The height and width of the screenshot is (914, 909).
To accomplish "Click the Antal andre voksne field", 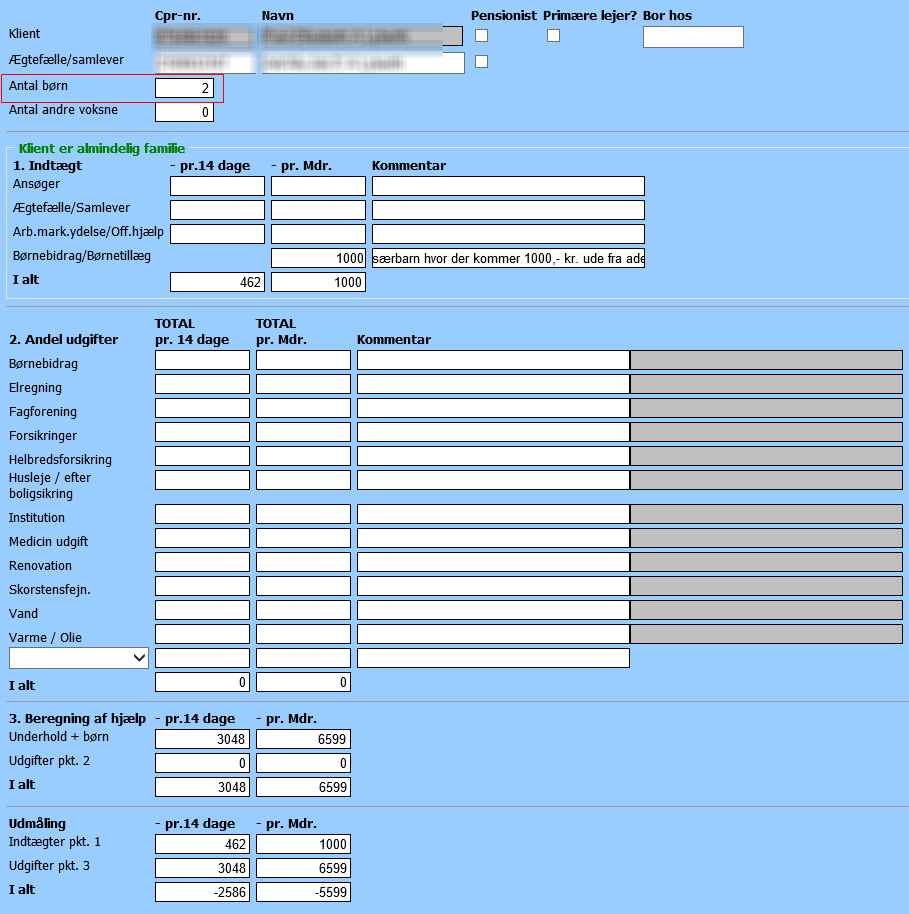I will (184, 112).
